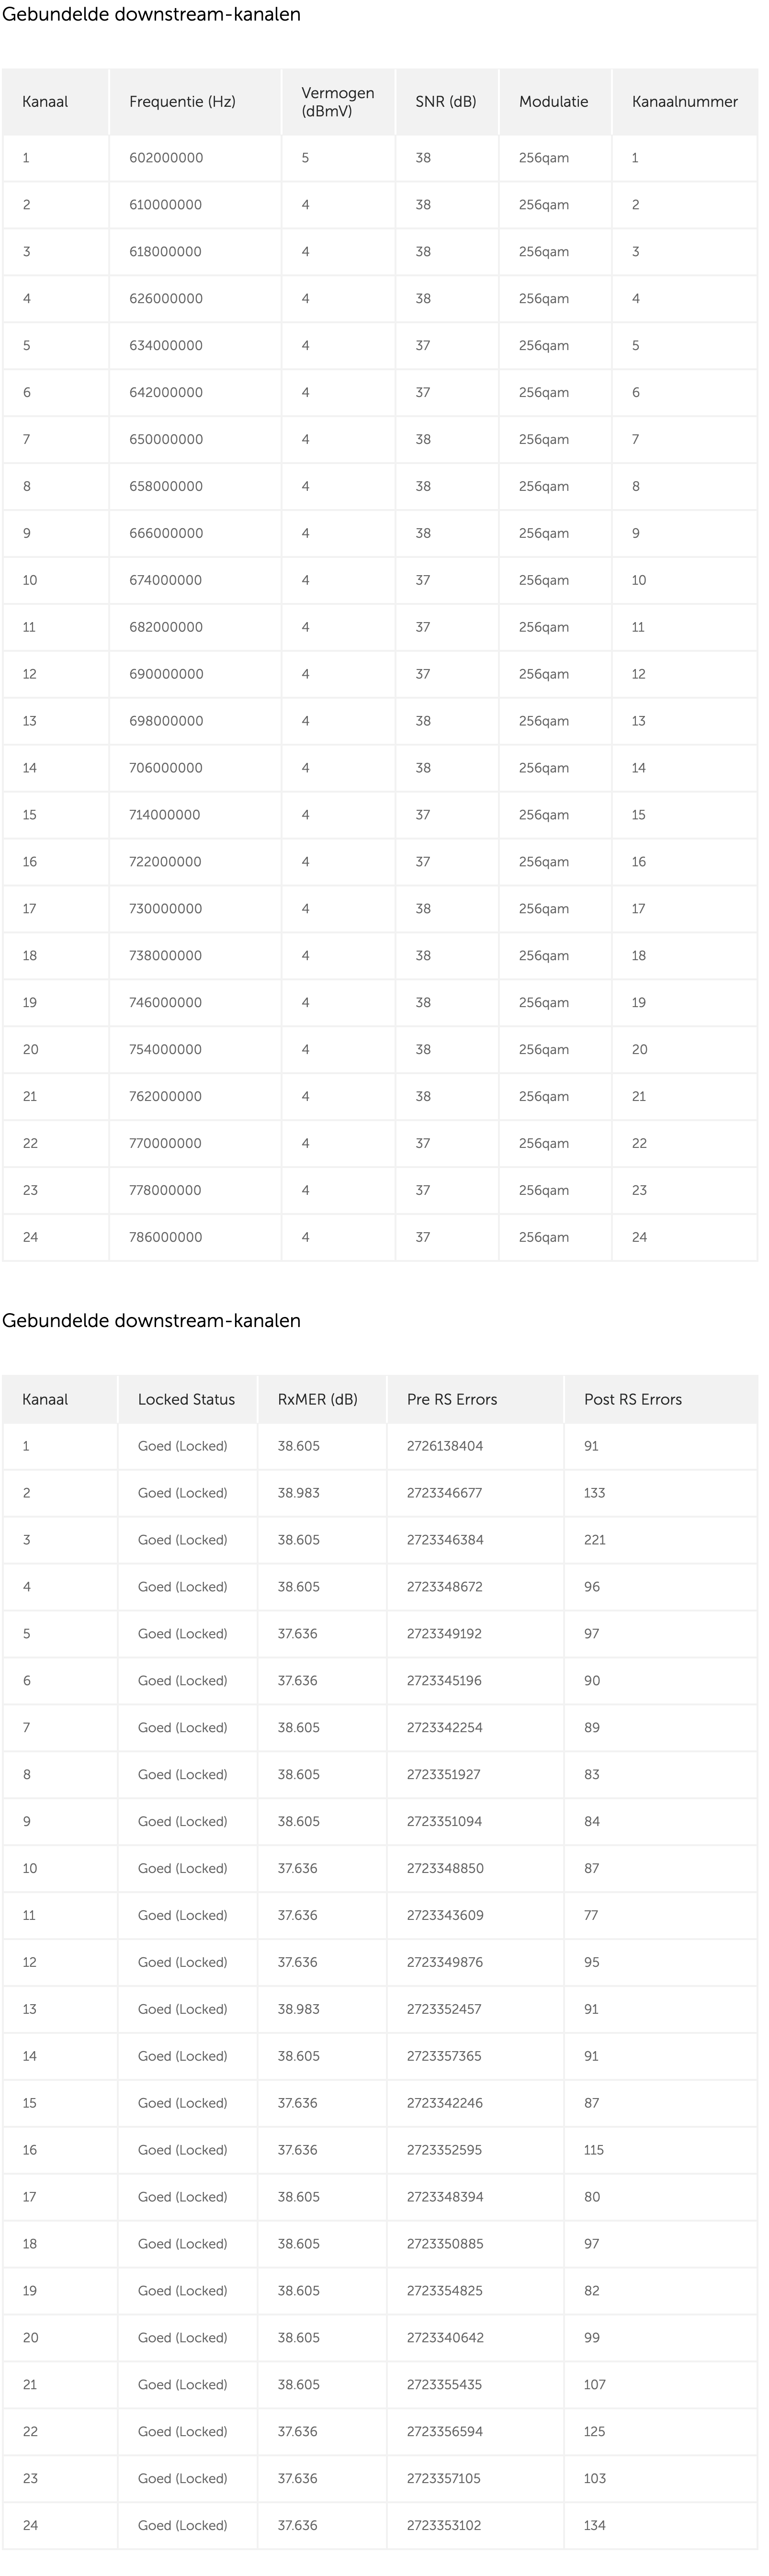Click the Kanaalnummer column header

tap(684, 102)
